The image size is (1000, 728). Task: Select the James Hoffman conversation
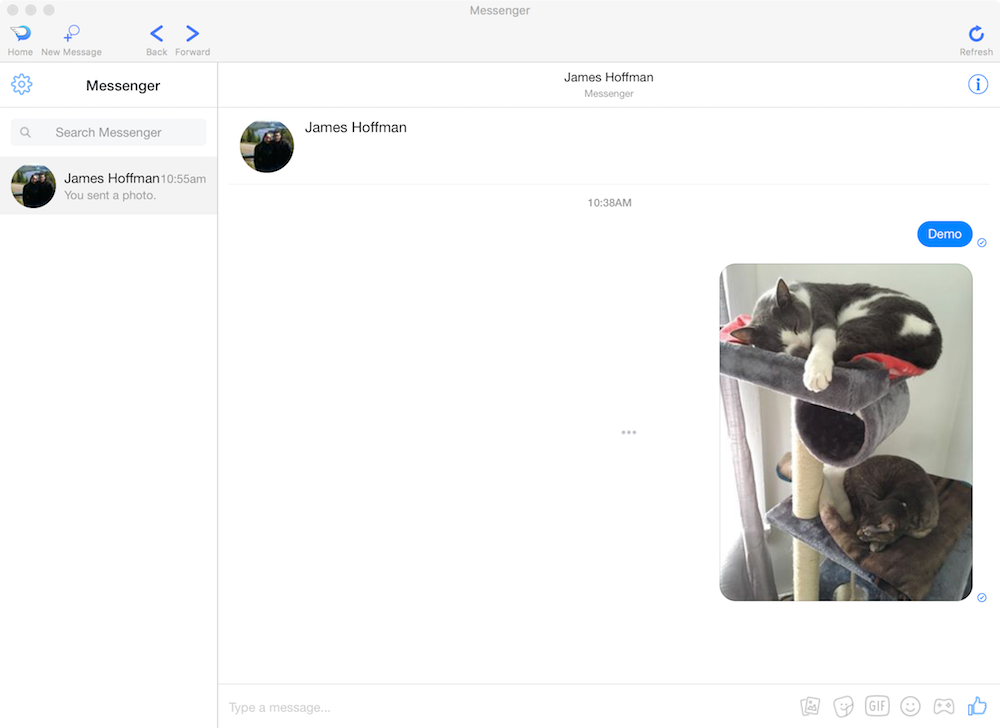click(108, 186)
